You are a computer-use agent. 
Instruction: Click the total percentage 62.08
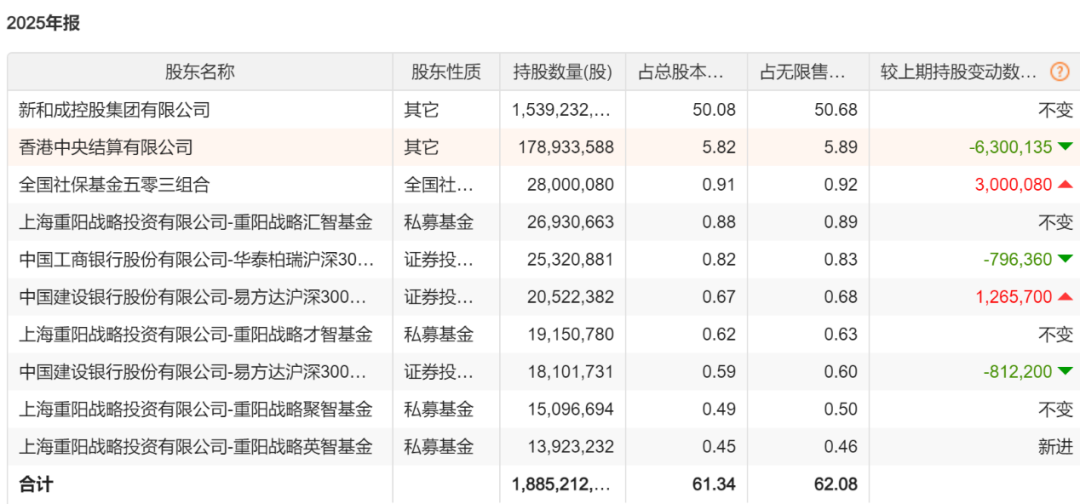(836, 485)
